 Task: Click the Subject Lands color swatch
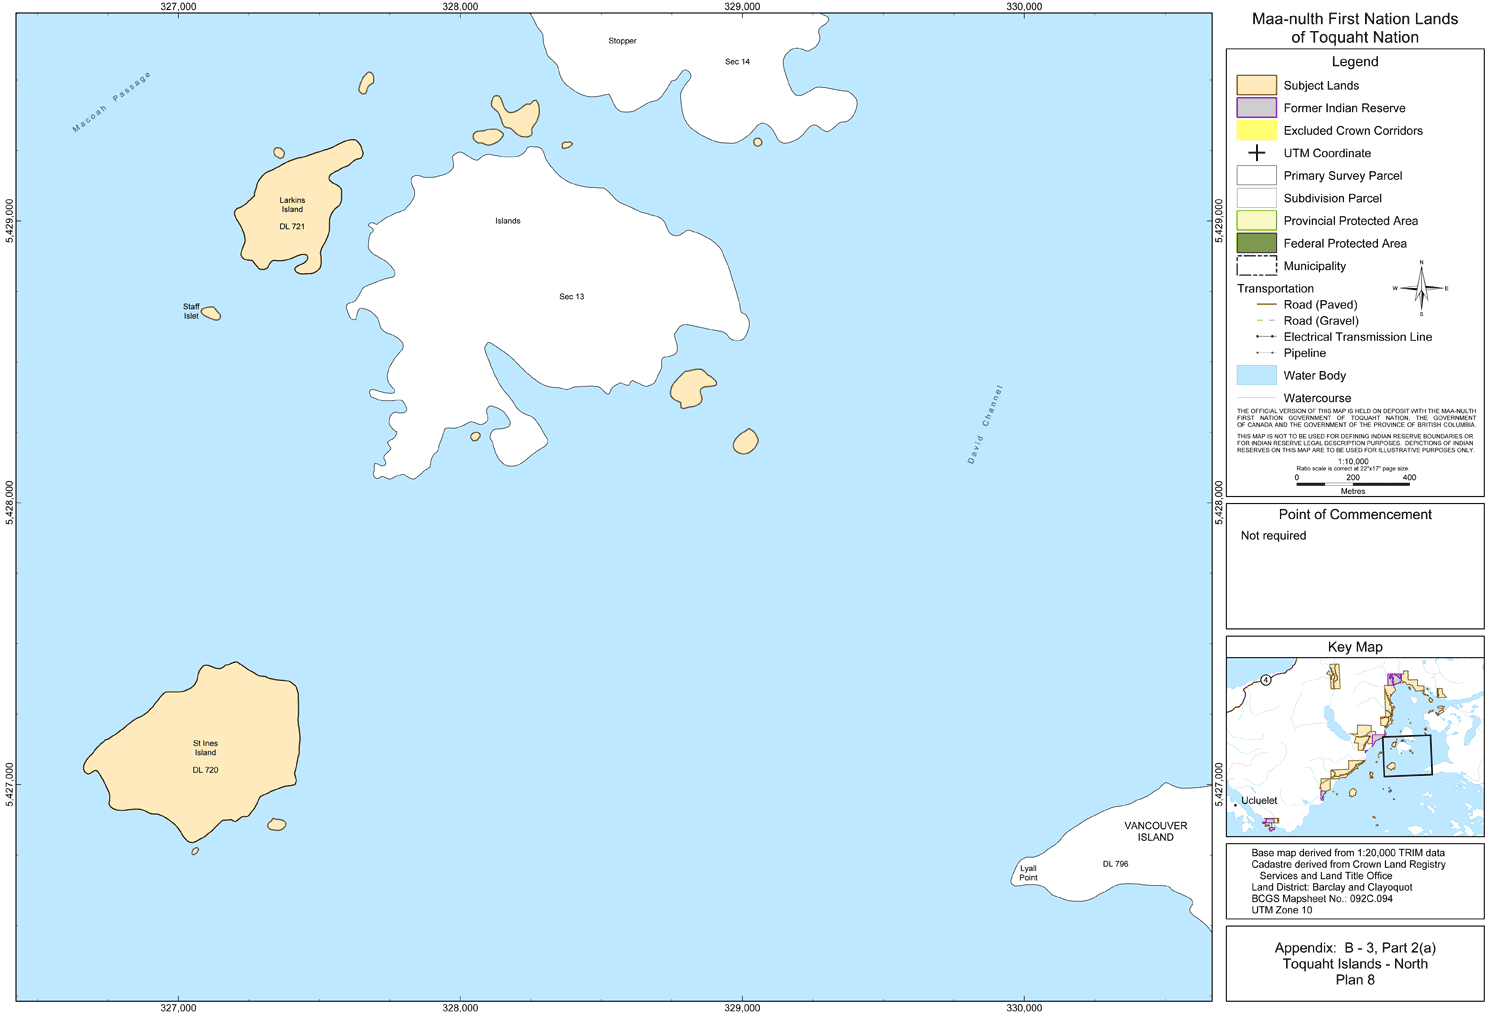(1257, 85)
